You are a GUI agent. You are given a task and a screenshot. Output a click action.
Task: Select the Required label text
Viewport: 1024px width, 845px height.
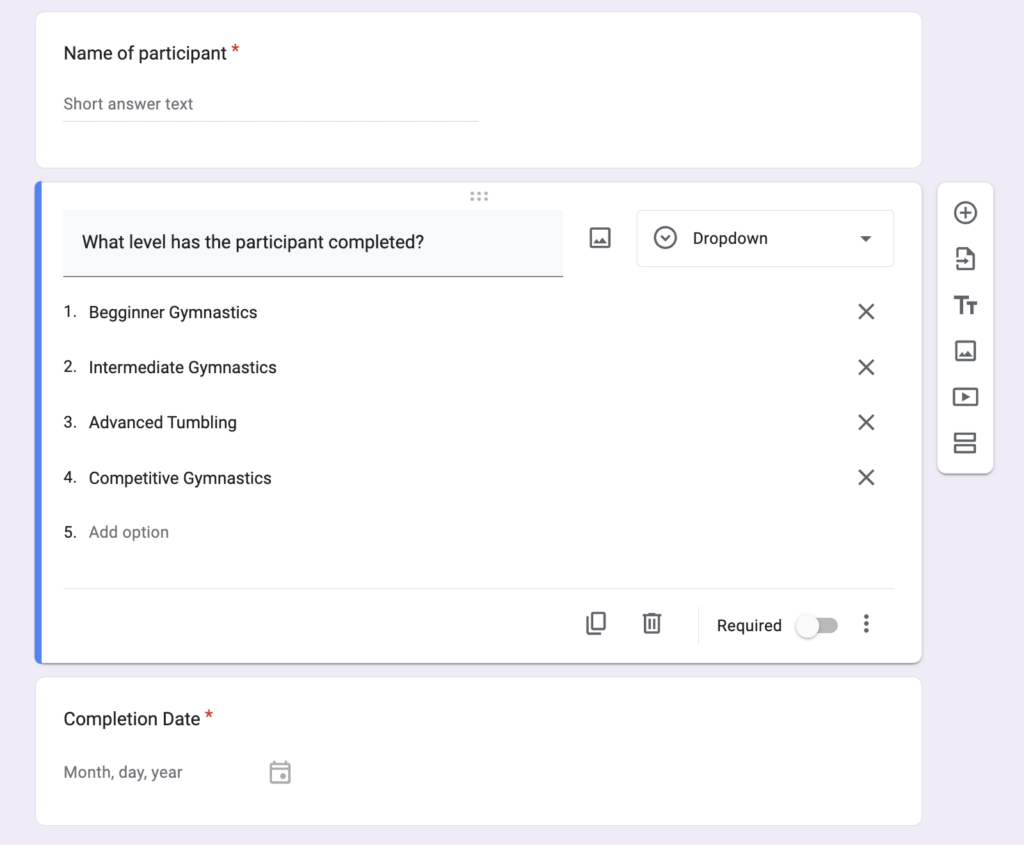pyautogui.click(x=749, y=625)
